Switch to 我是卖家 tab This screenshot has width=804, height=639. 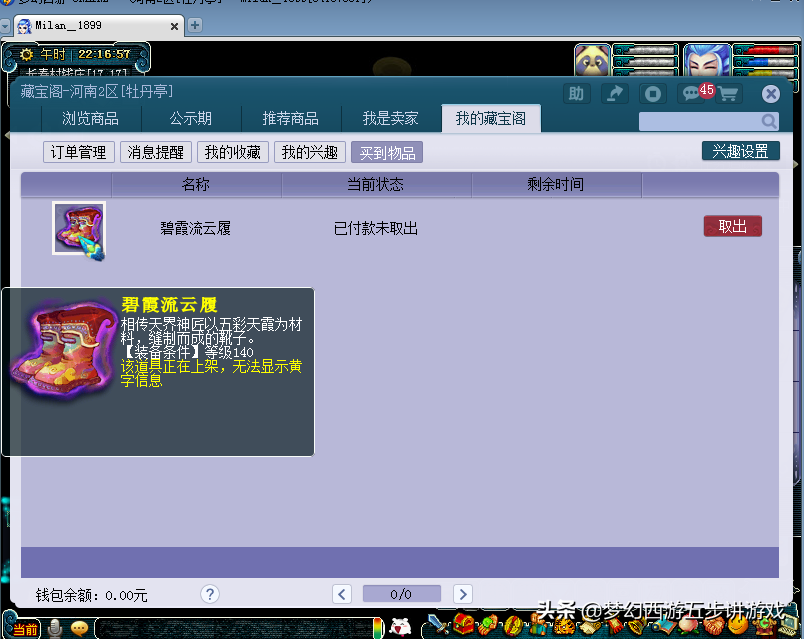[391, 119]
